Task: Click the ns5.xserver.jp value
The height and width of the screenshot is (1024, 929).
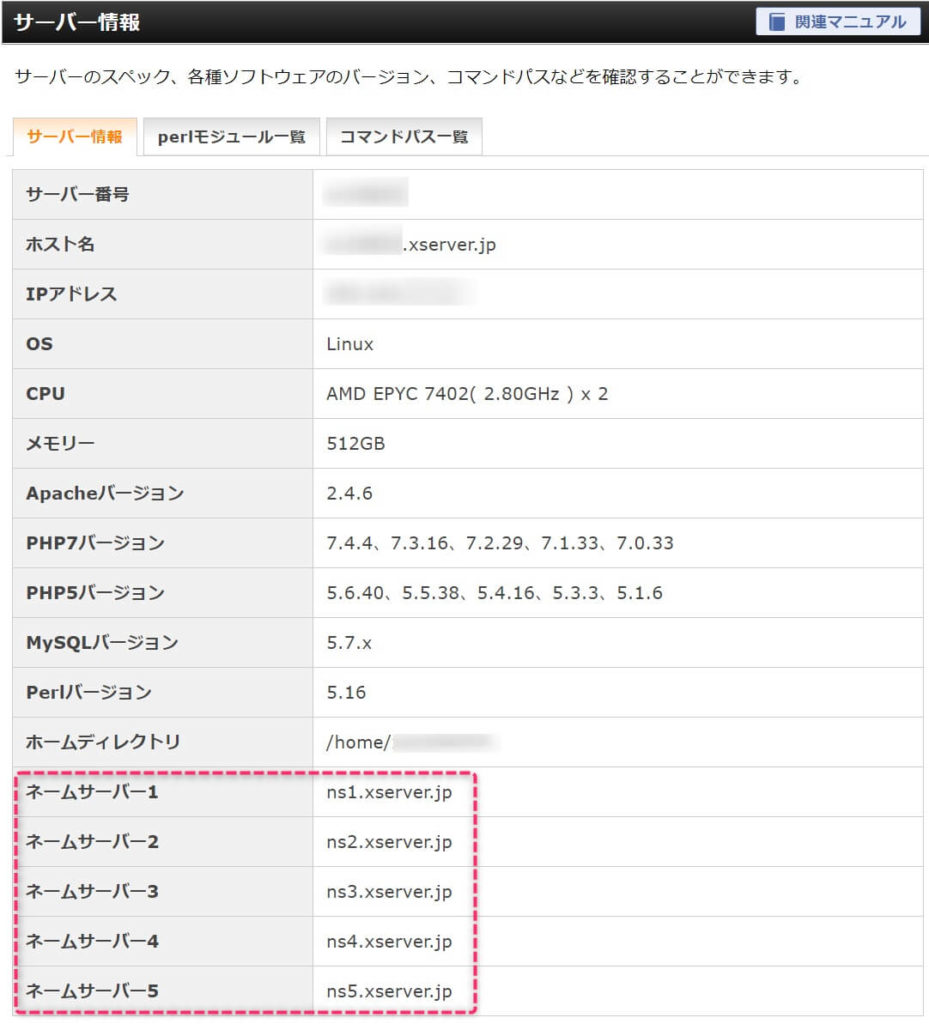Action: [389, 991]
